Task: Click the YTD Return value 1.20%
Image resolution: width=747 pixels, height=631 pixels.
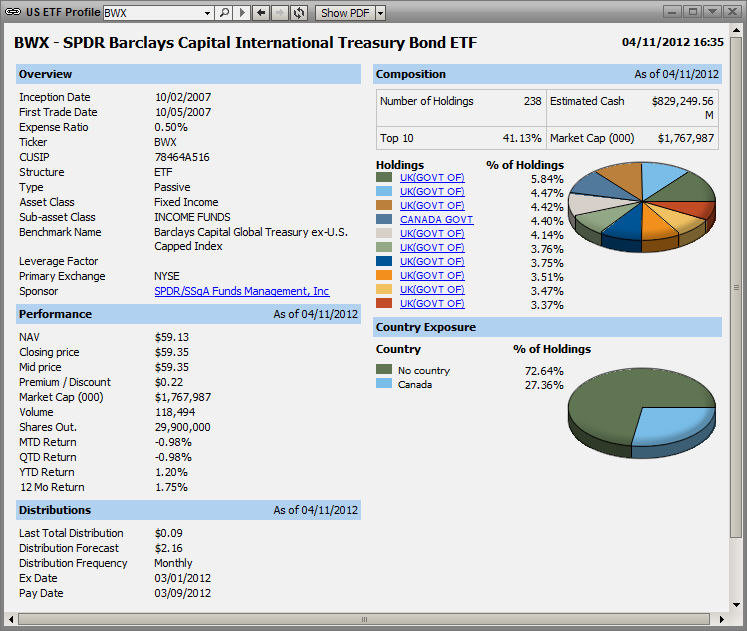Action: [x=171, y=472]
